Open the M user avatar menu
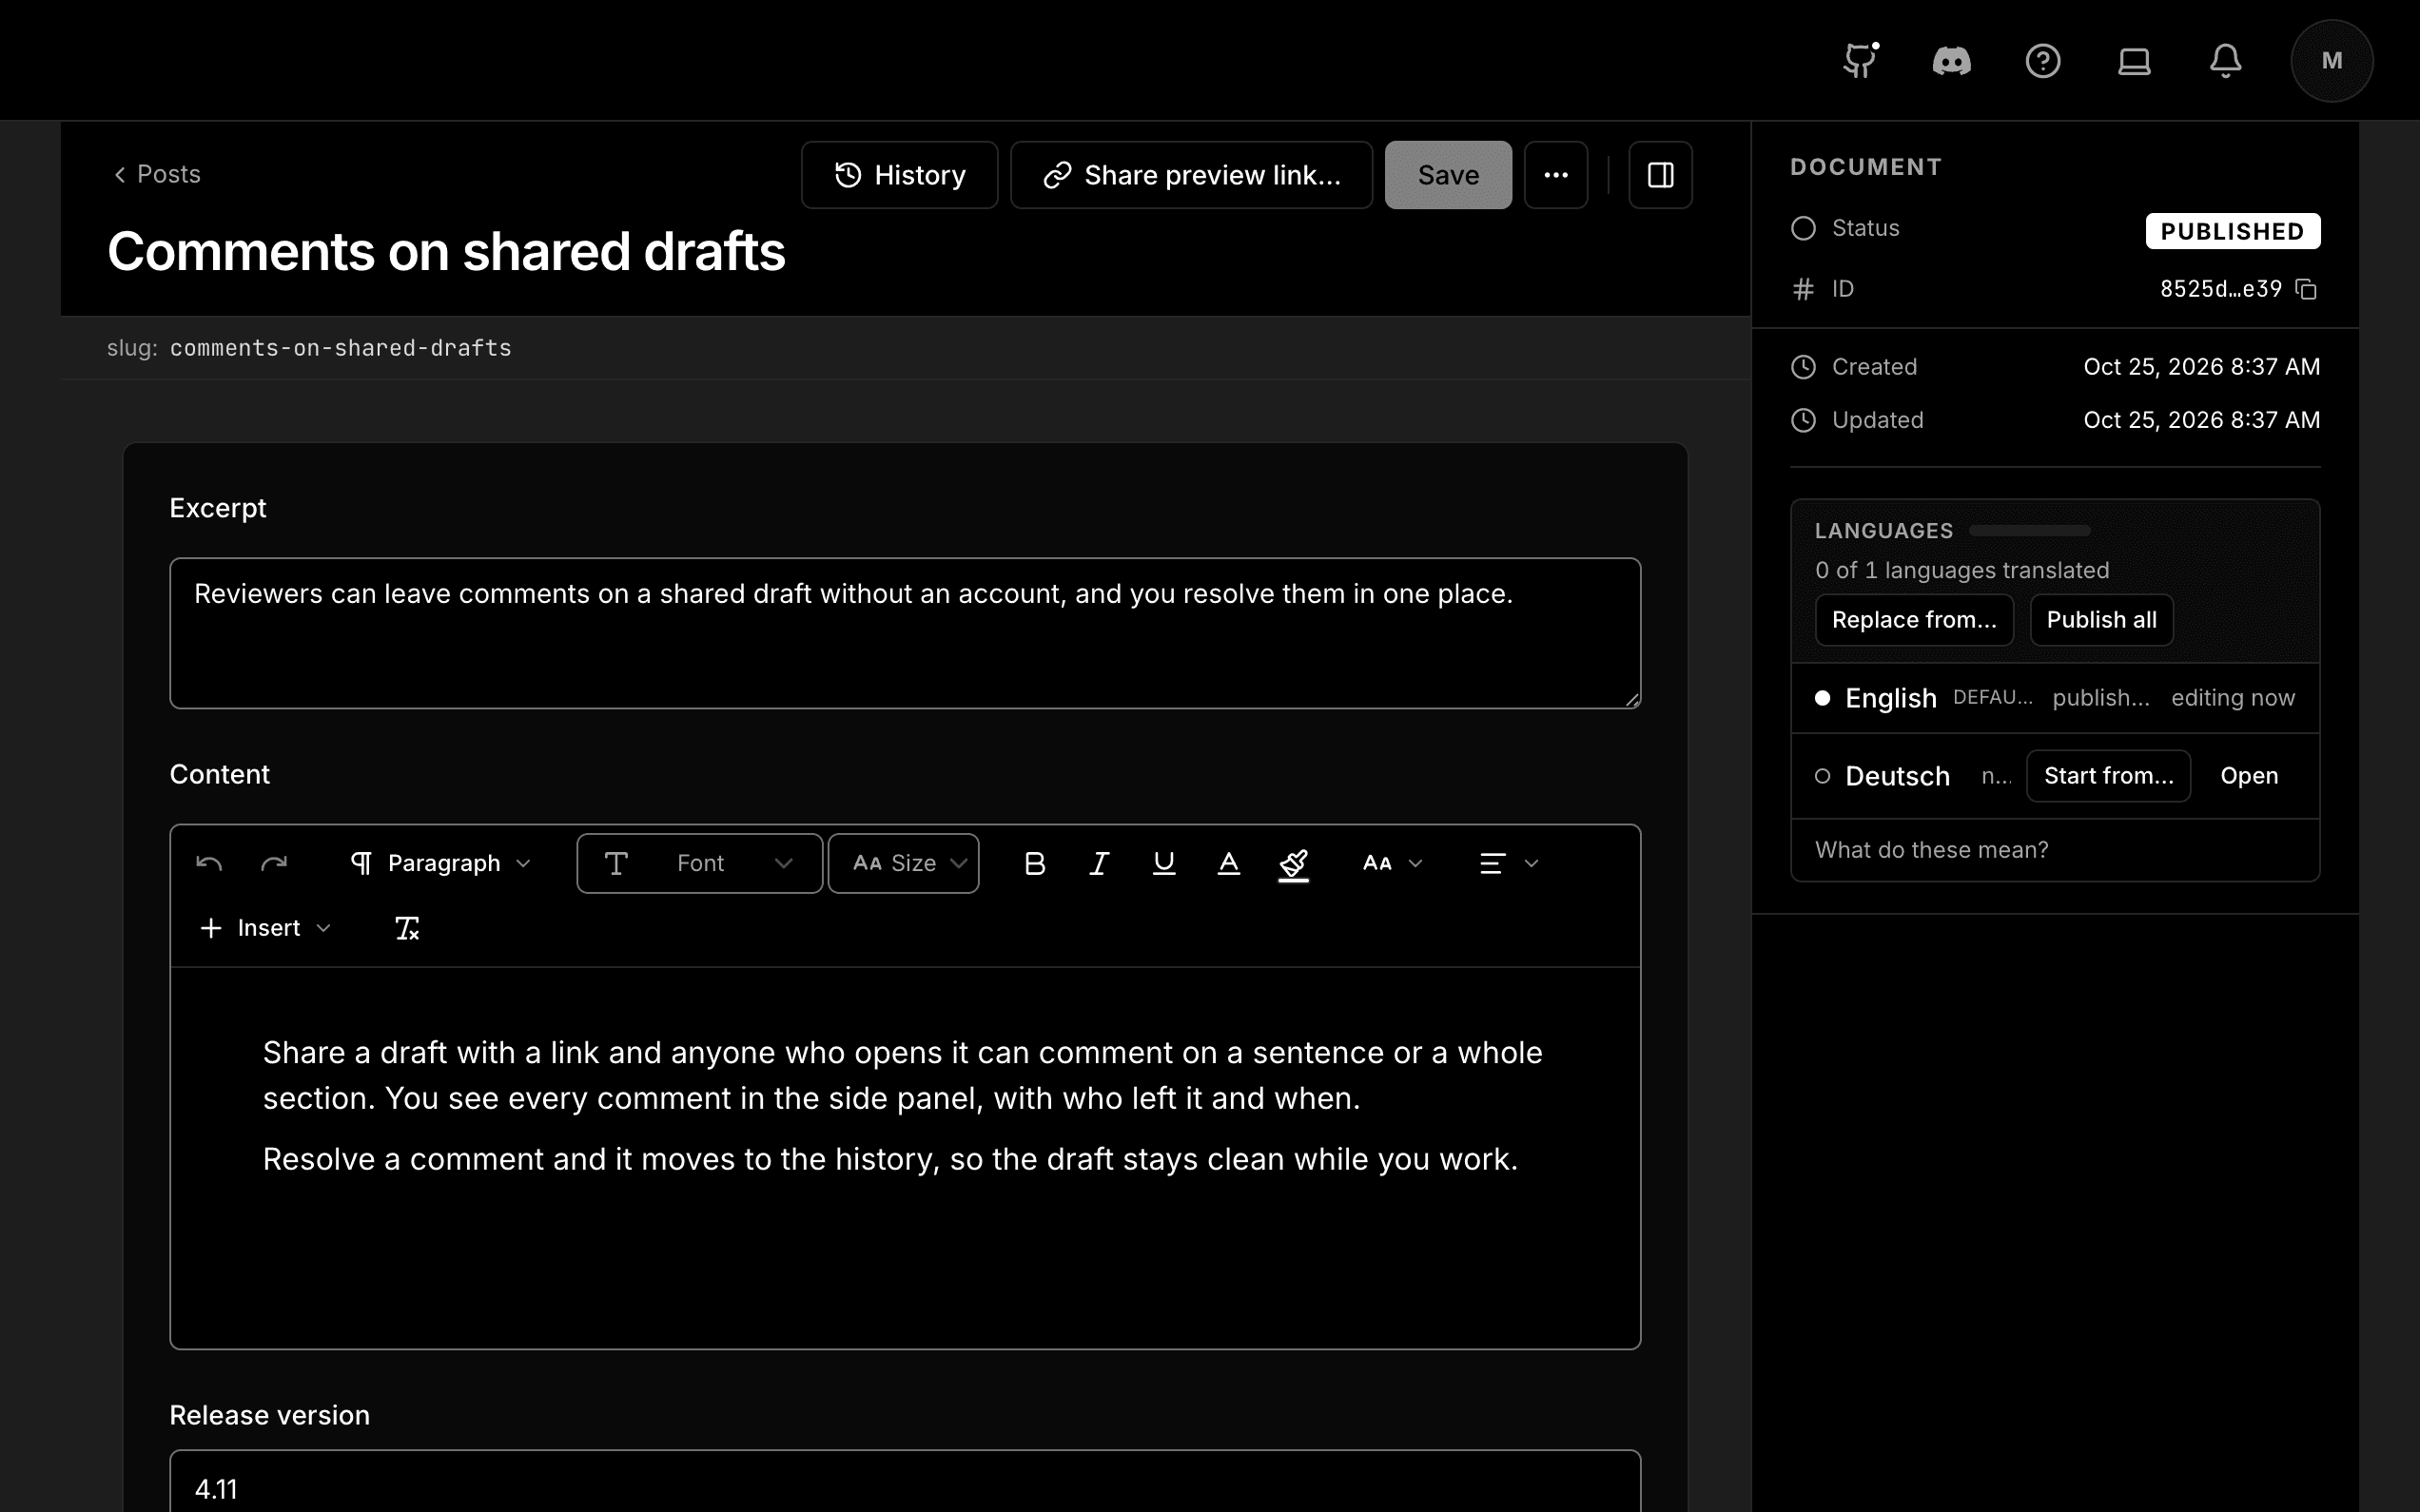The image size is (2420, 1512). (x=2331, y=61)
